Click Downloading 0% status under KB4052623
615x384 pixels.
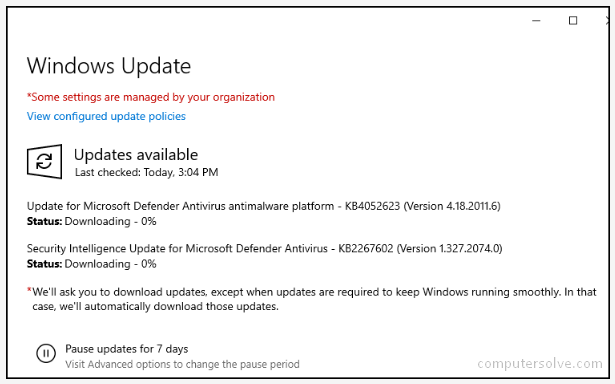110,222
